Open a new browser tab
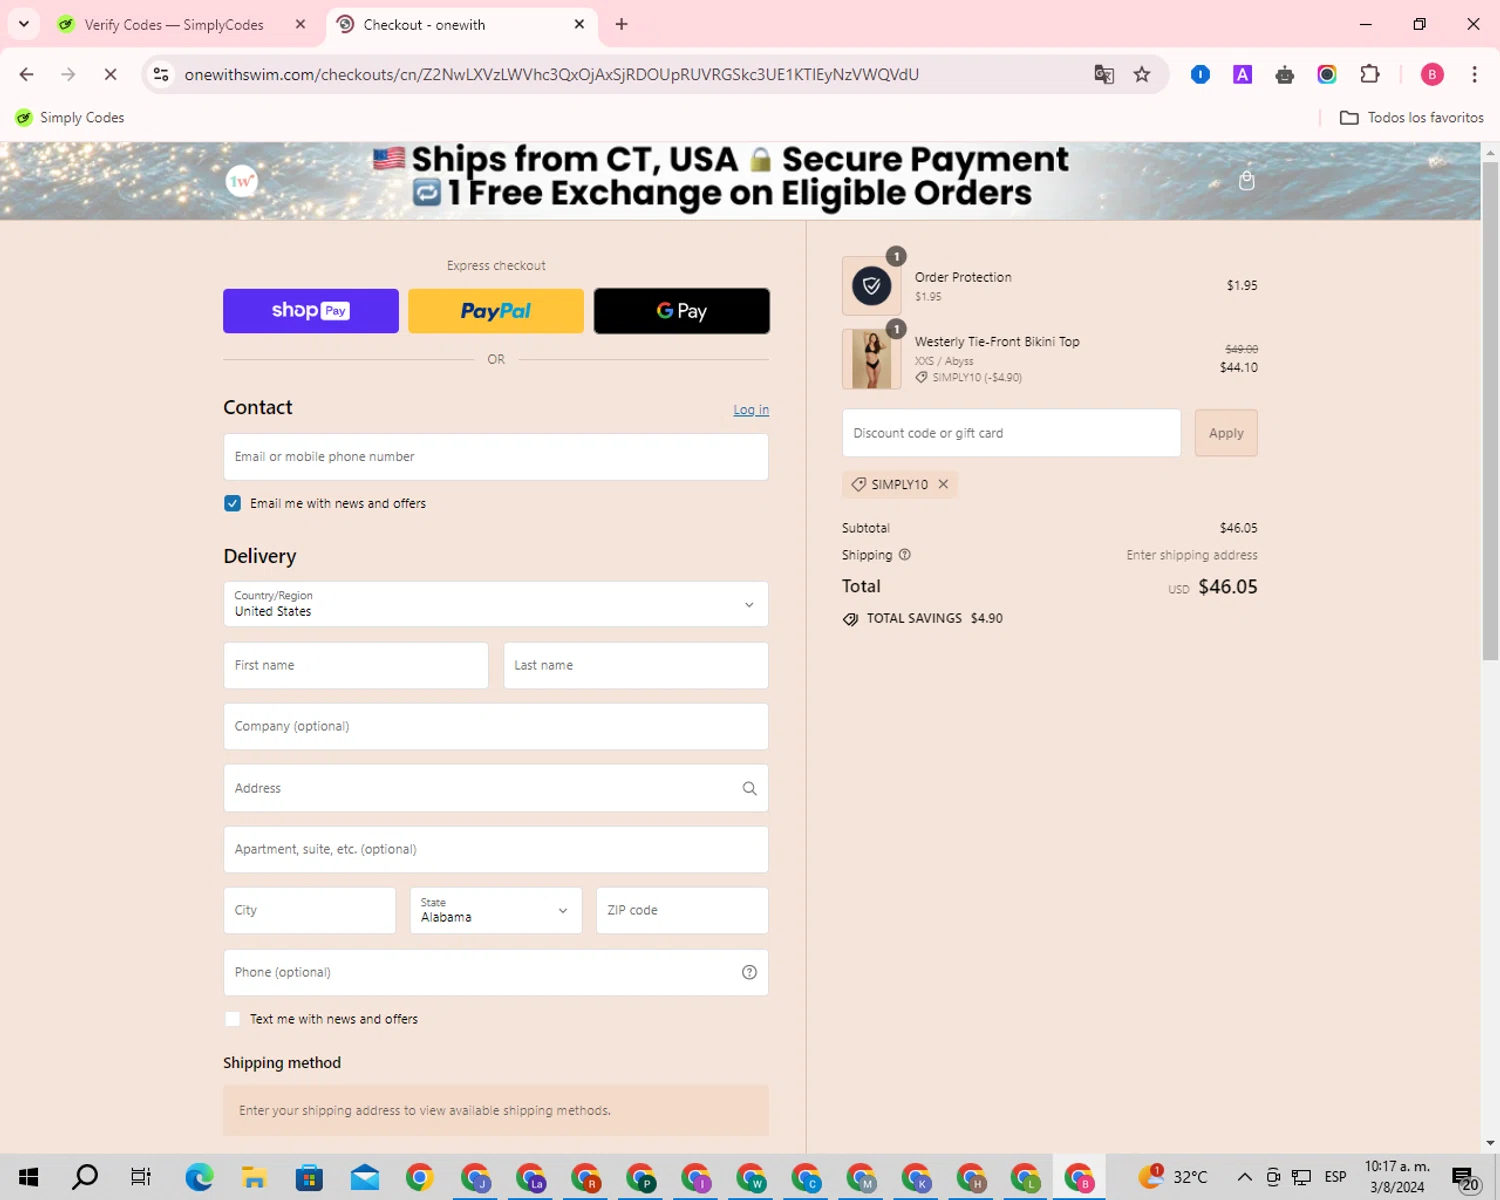Screen dimensions: 1500x1200 (621, 24)
